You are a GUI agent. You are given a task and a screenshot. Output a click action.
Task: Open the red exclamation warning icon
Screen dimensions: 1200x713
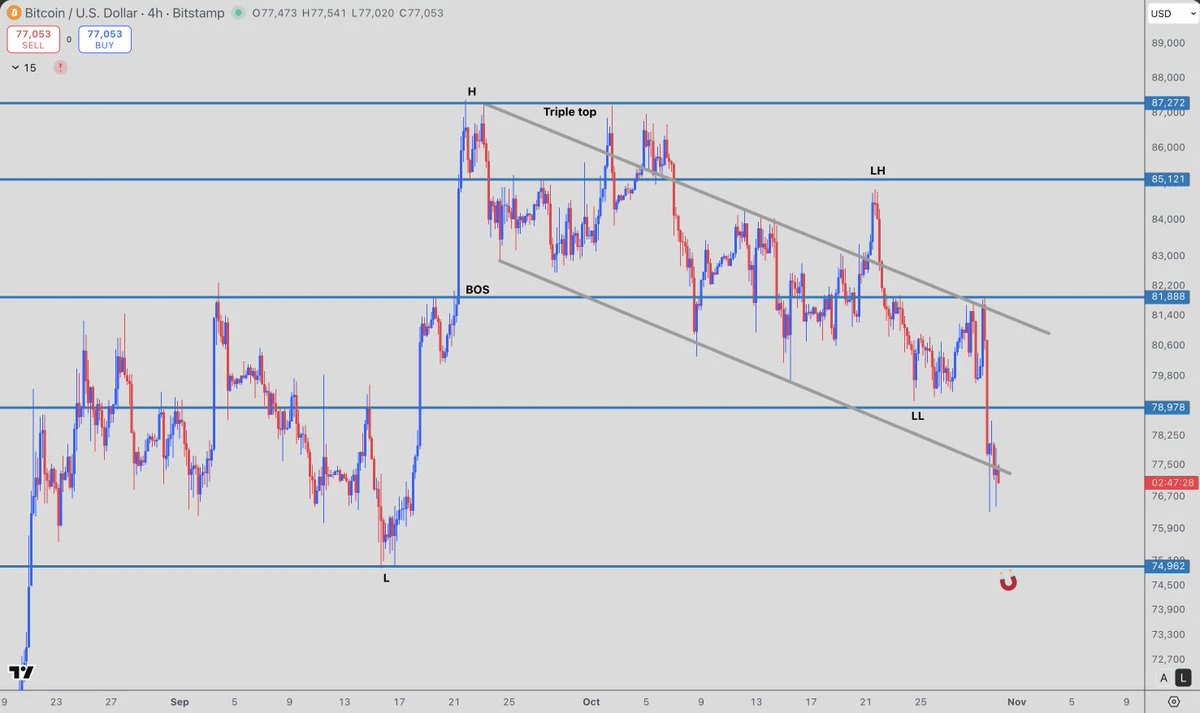coord(61,67)
